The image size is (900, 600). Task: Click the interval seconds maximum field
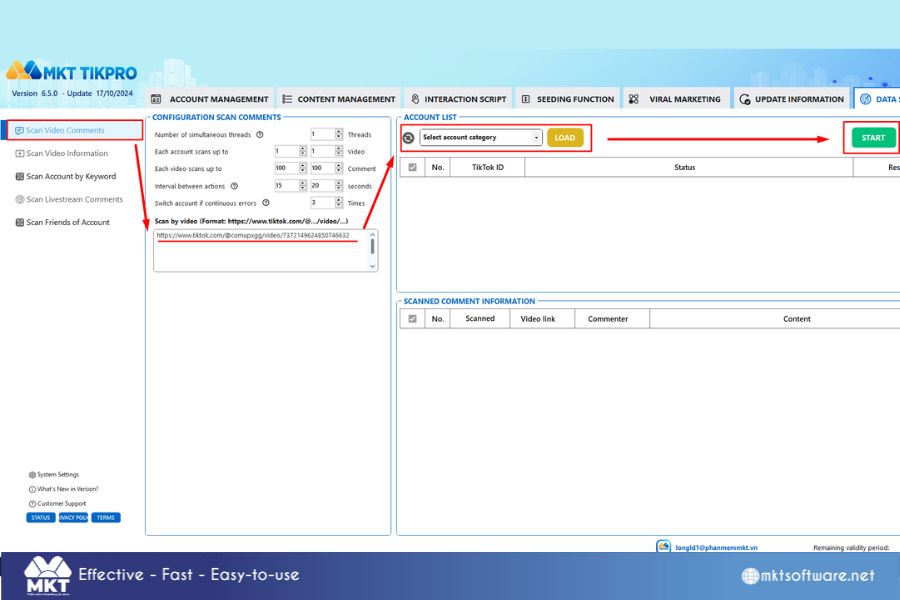click(x=323, y=185)
